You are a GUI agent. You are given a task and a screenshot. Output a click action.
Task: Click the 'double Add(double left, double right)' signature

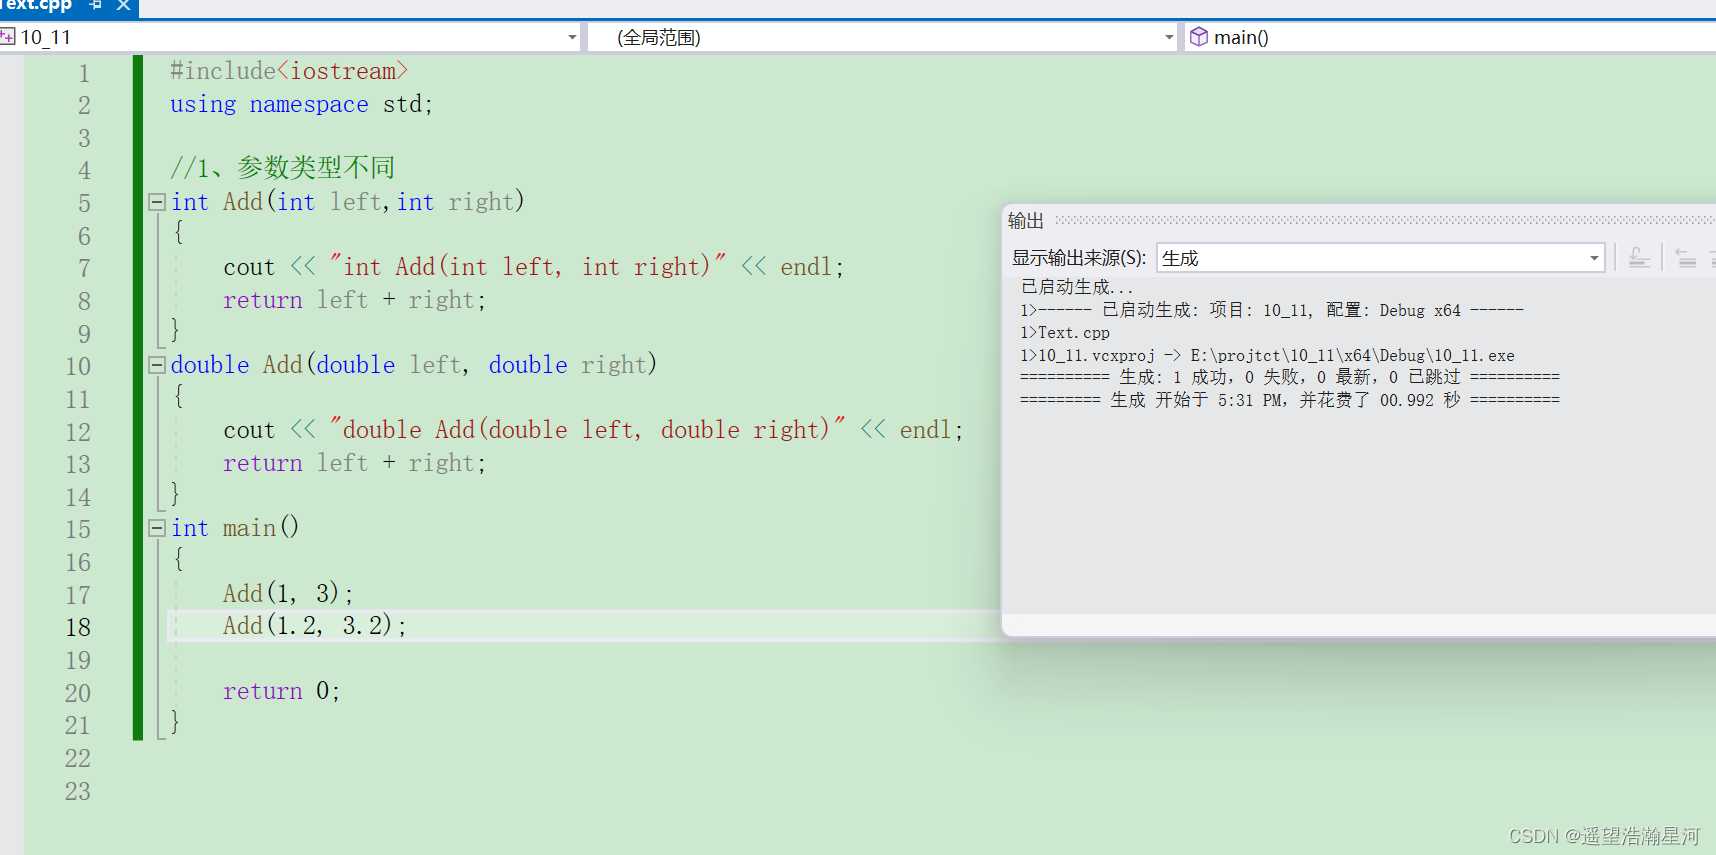[x=413, y=365]
